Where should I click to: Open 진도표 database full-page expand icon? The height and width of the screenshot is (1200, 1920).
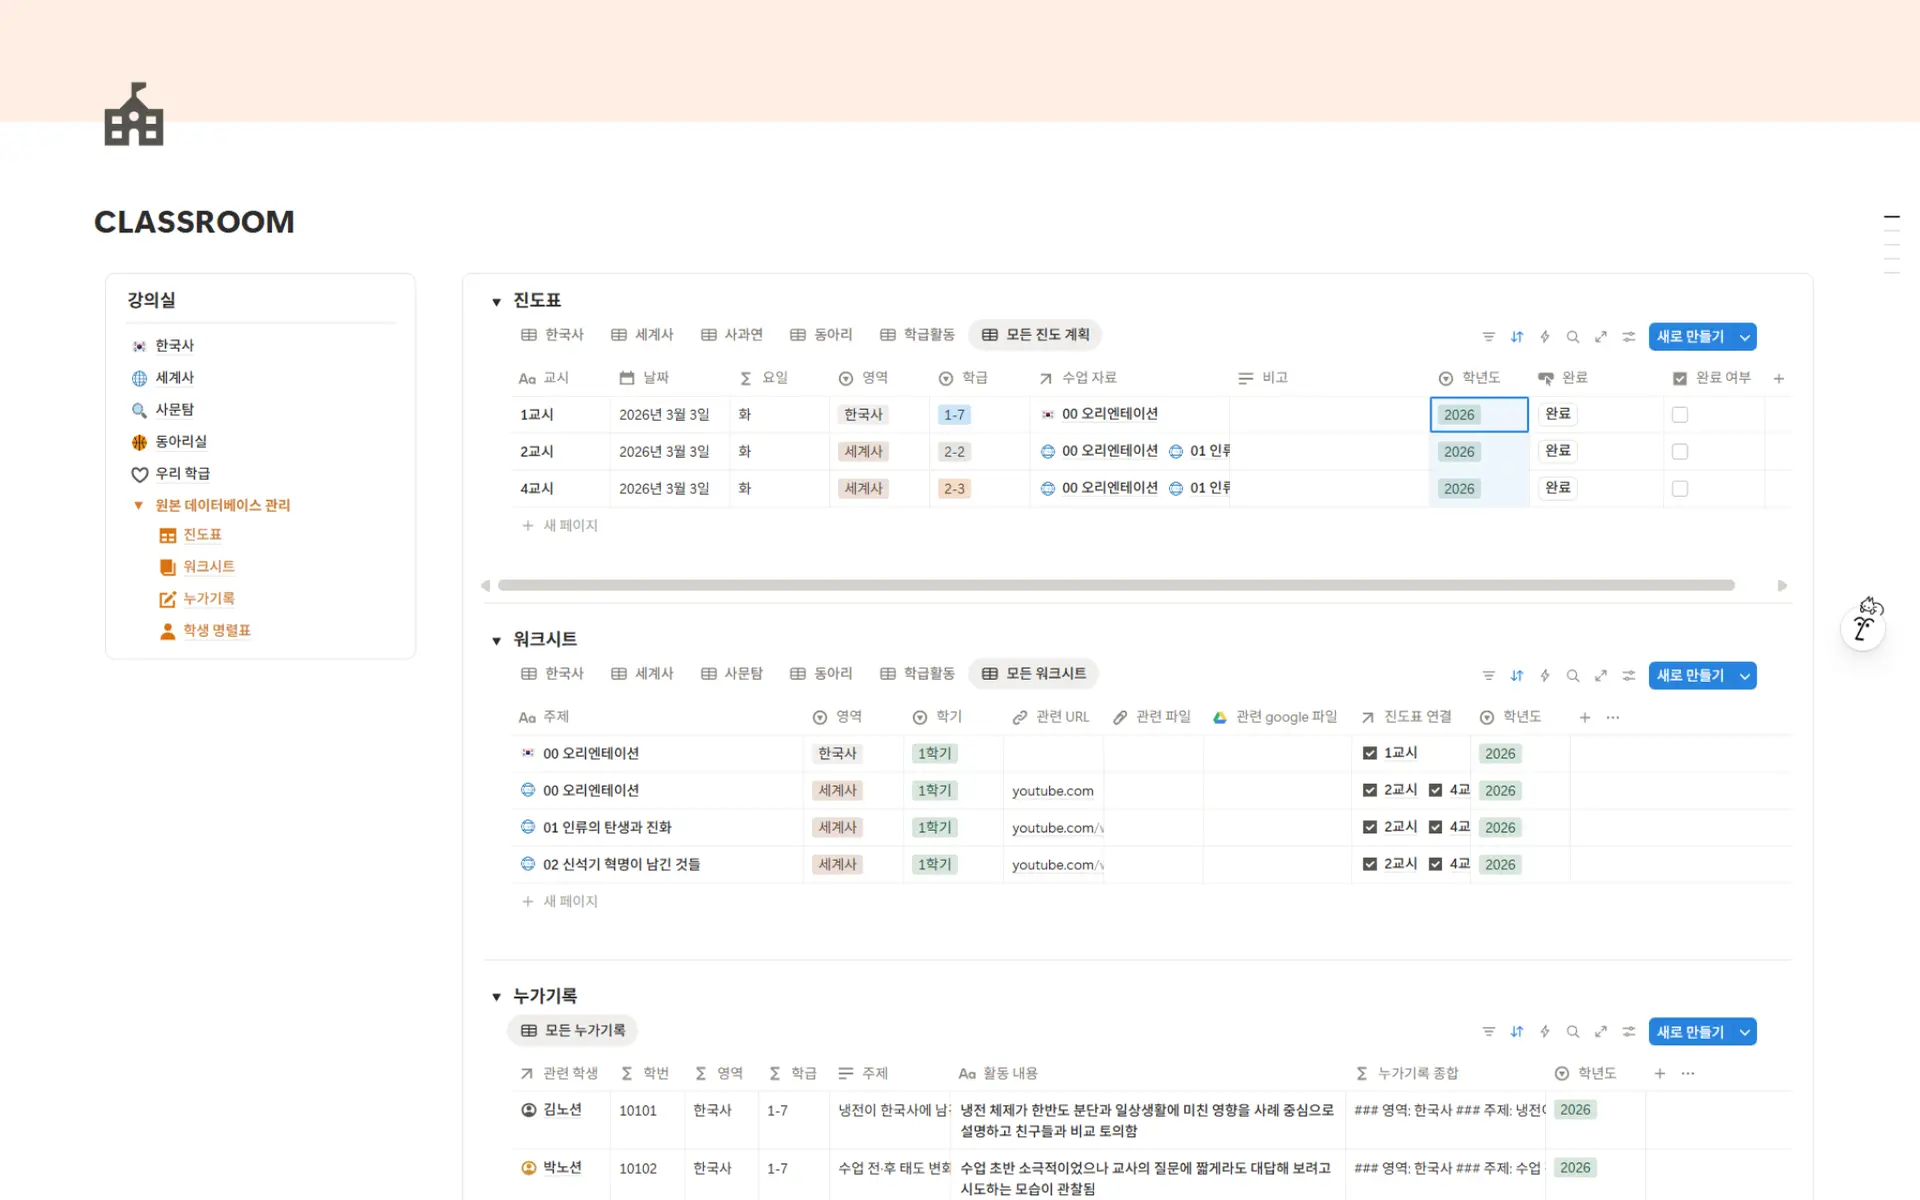[1601, 337]
